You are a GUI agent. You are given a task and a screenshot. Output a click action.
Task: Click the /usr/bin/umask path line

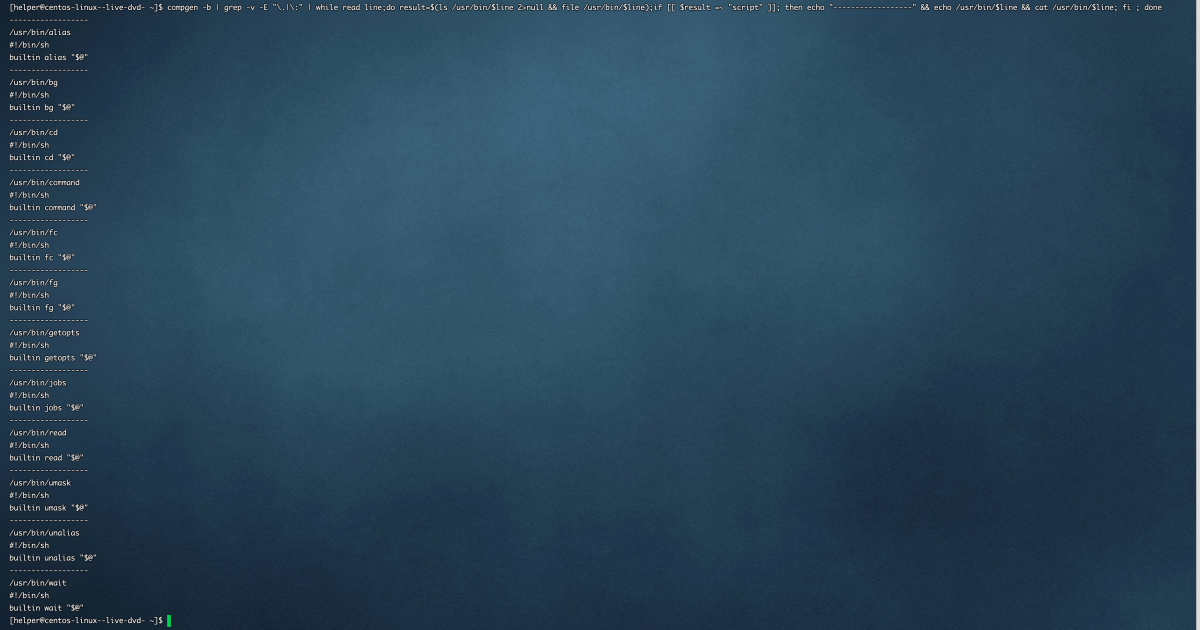point(40,482)
